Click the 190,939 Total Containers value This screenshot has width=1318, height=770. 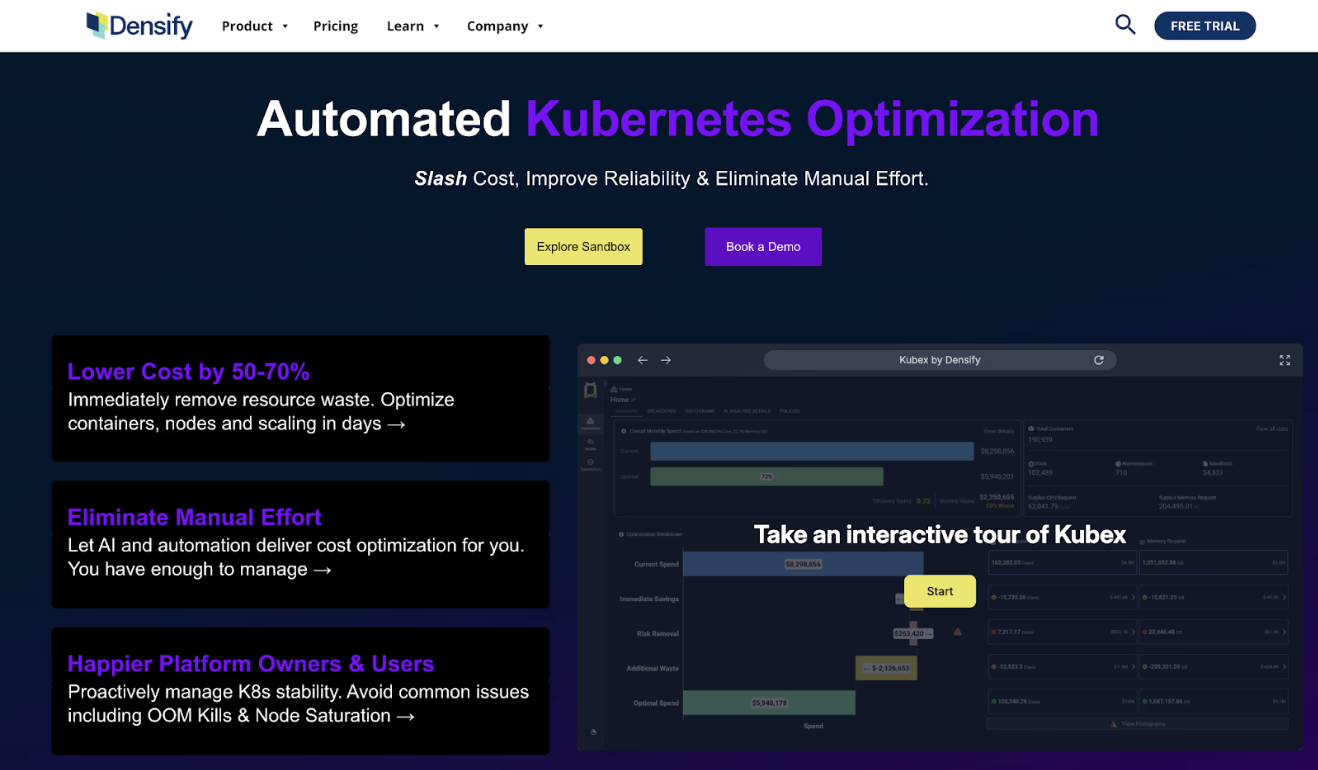[1040, 440]
